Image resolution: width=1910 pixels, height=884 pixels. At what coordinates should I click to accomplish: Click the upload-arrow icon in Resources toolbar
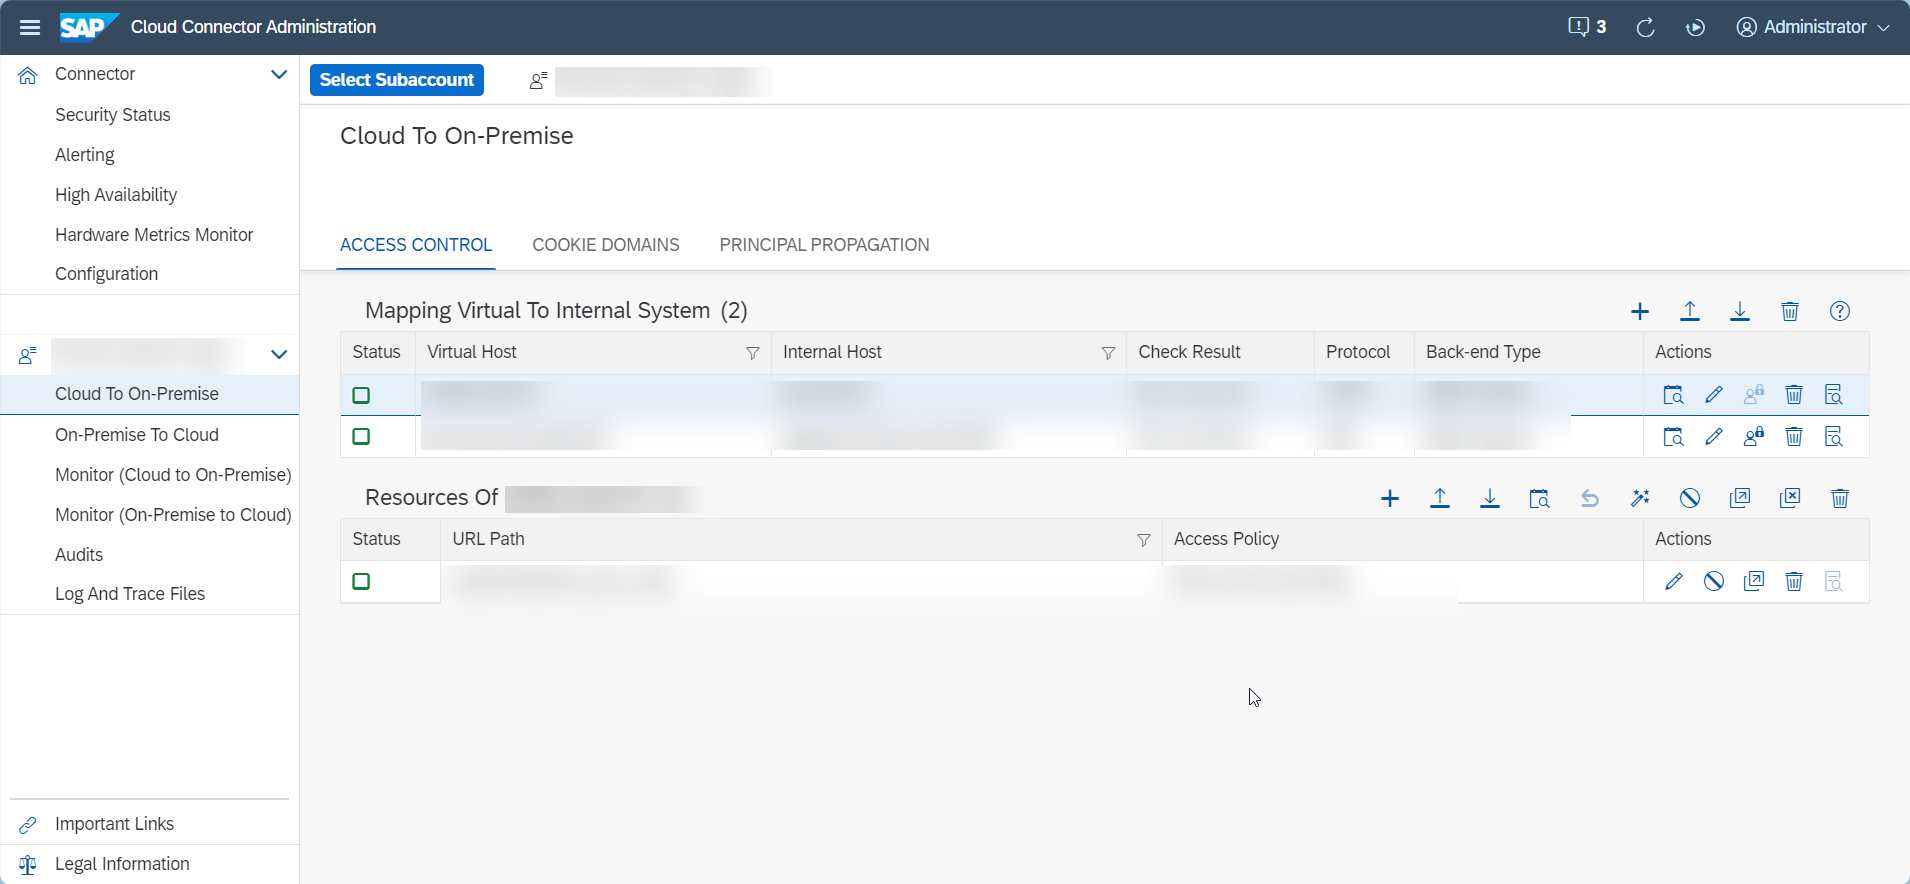pos(1440,498)
